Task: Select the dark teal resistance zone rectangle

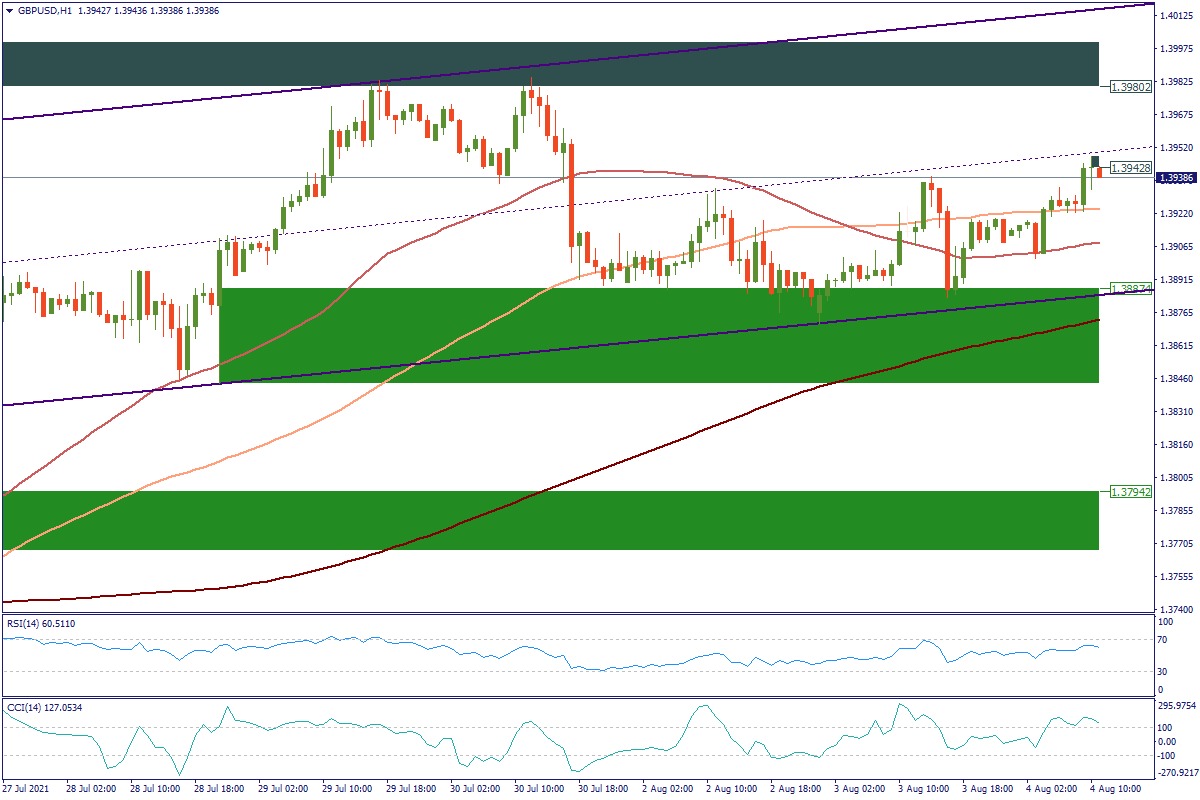Action: pos(550,63)
